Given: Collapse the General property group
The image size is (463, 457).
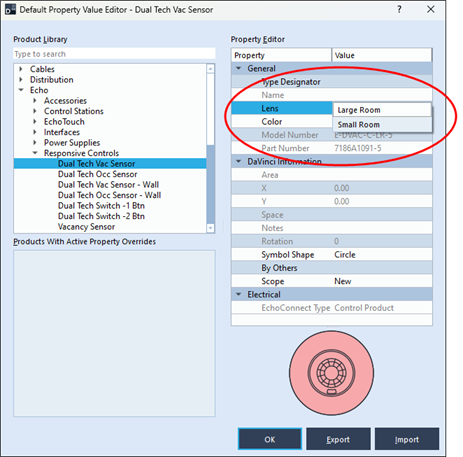Looking at the screenshot, I should click(239, 68).
